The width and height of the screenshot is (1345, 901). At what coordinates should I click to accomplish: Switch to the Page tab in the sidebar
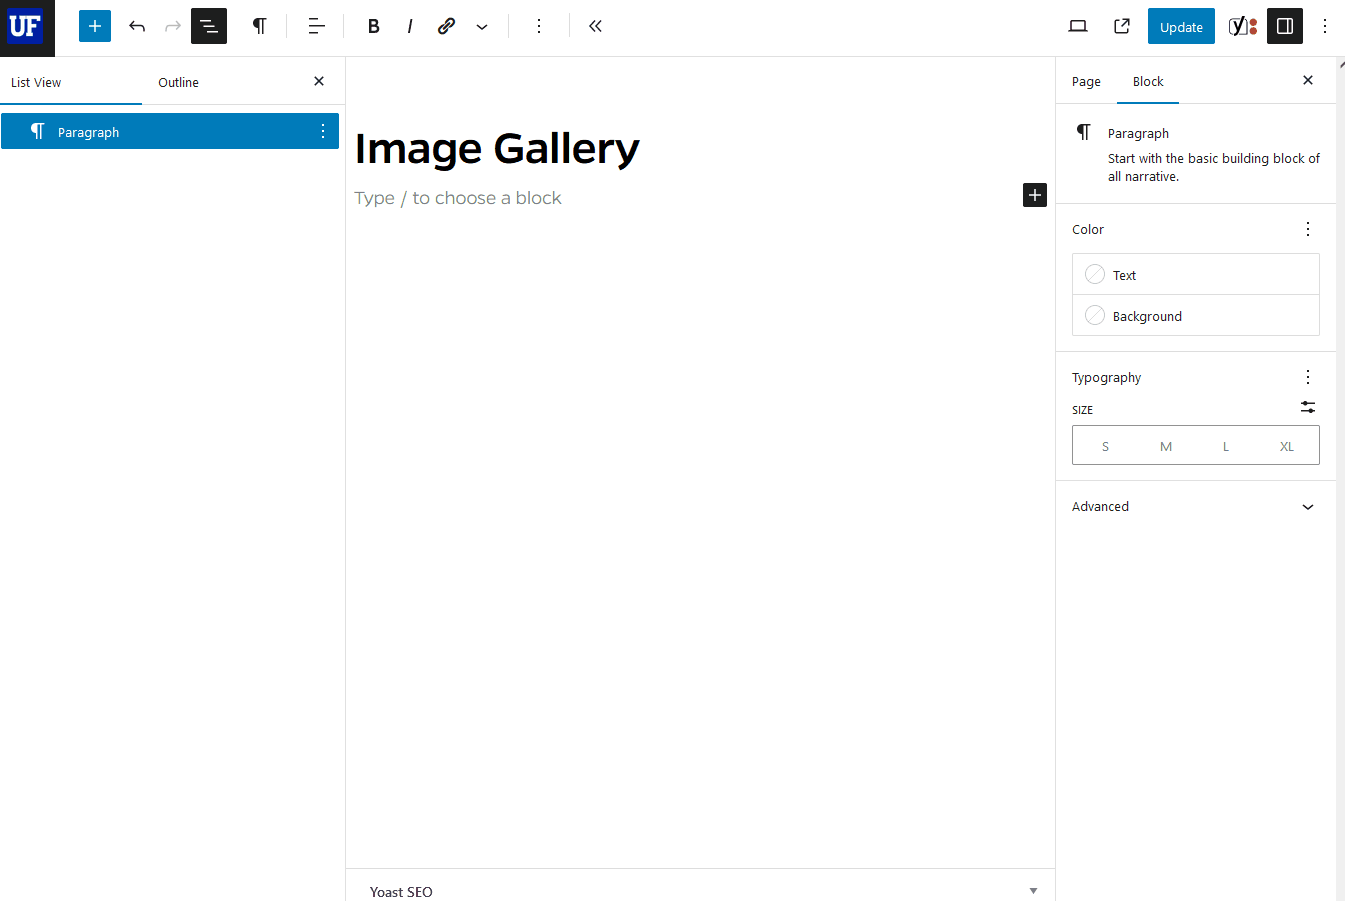point(1086,81)
